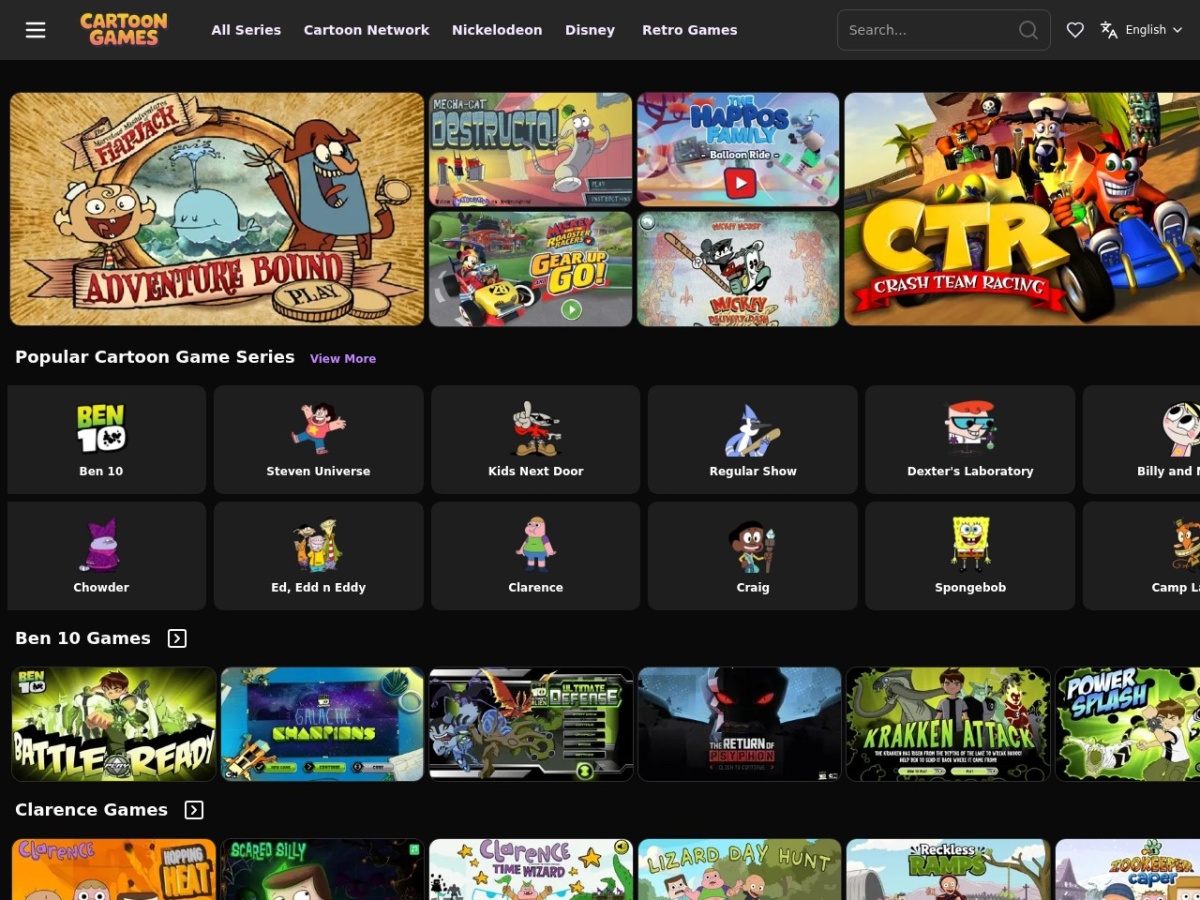
Task: Click the search magnifier icon
Action: pyautogui.click(x=1028, y=30)
